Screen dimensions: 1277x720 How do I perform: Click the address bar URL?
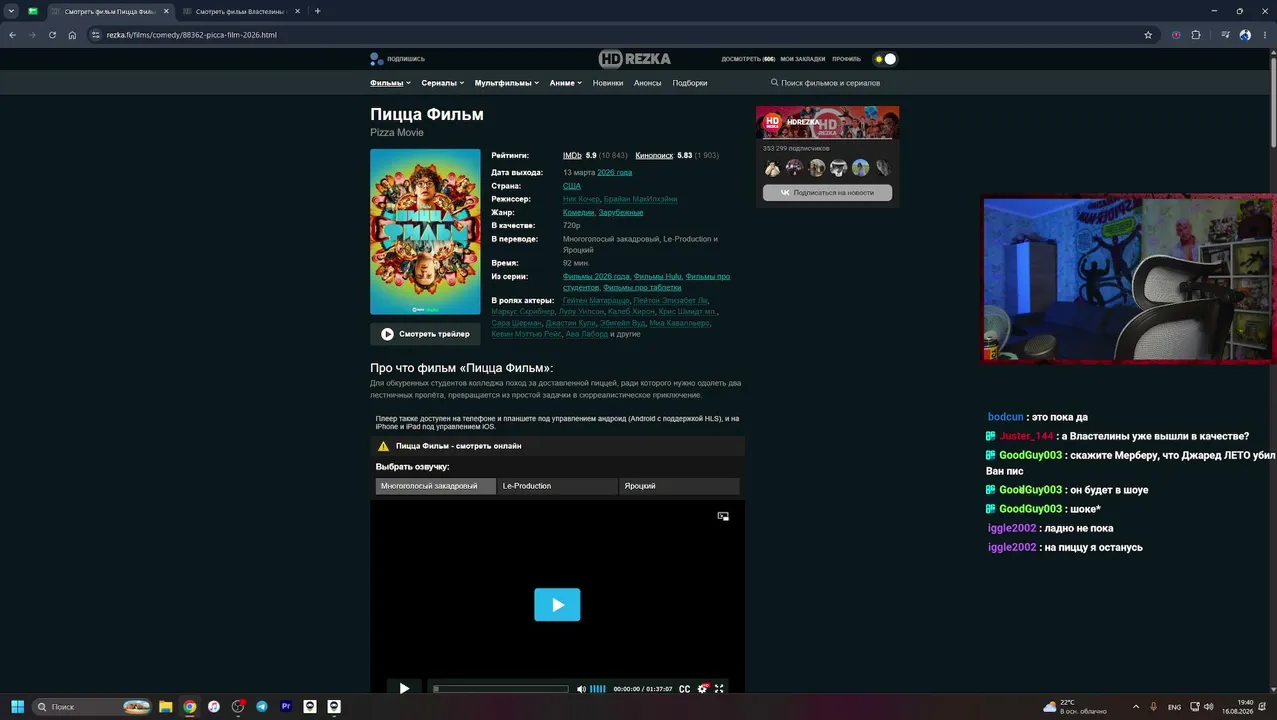click(192, 35)
